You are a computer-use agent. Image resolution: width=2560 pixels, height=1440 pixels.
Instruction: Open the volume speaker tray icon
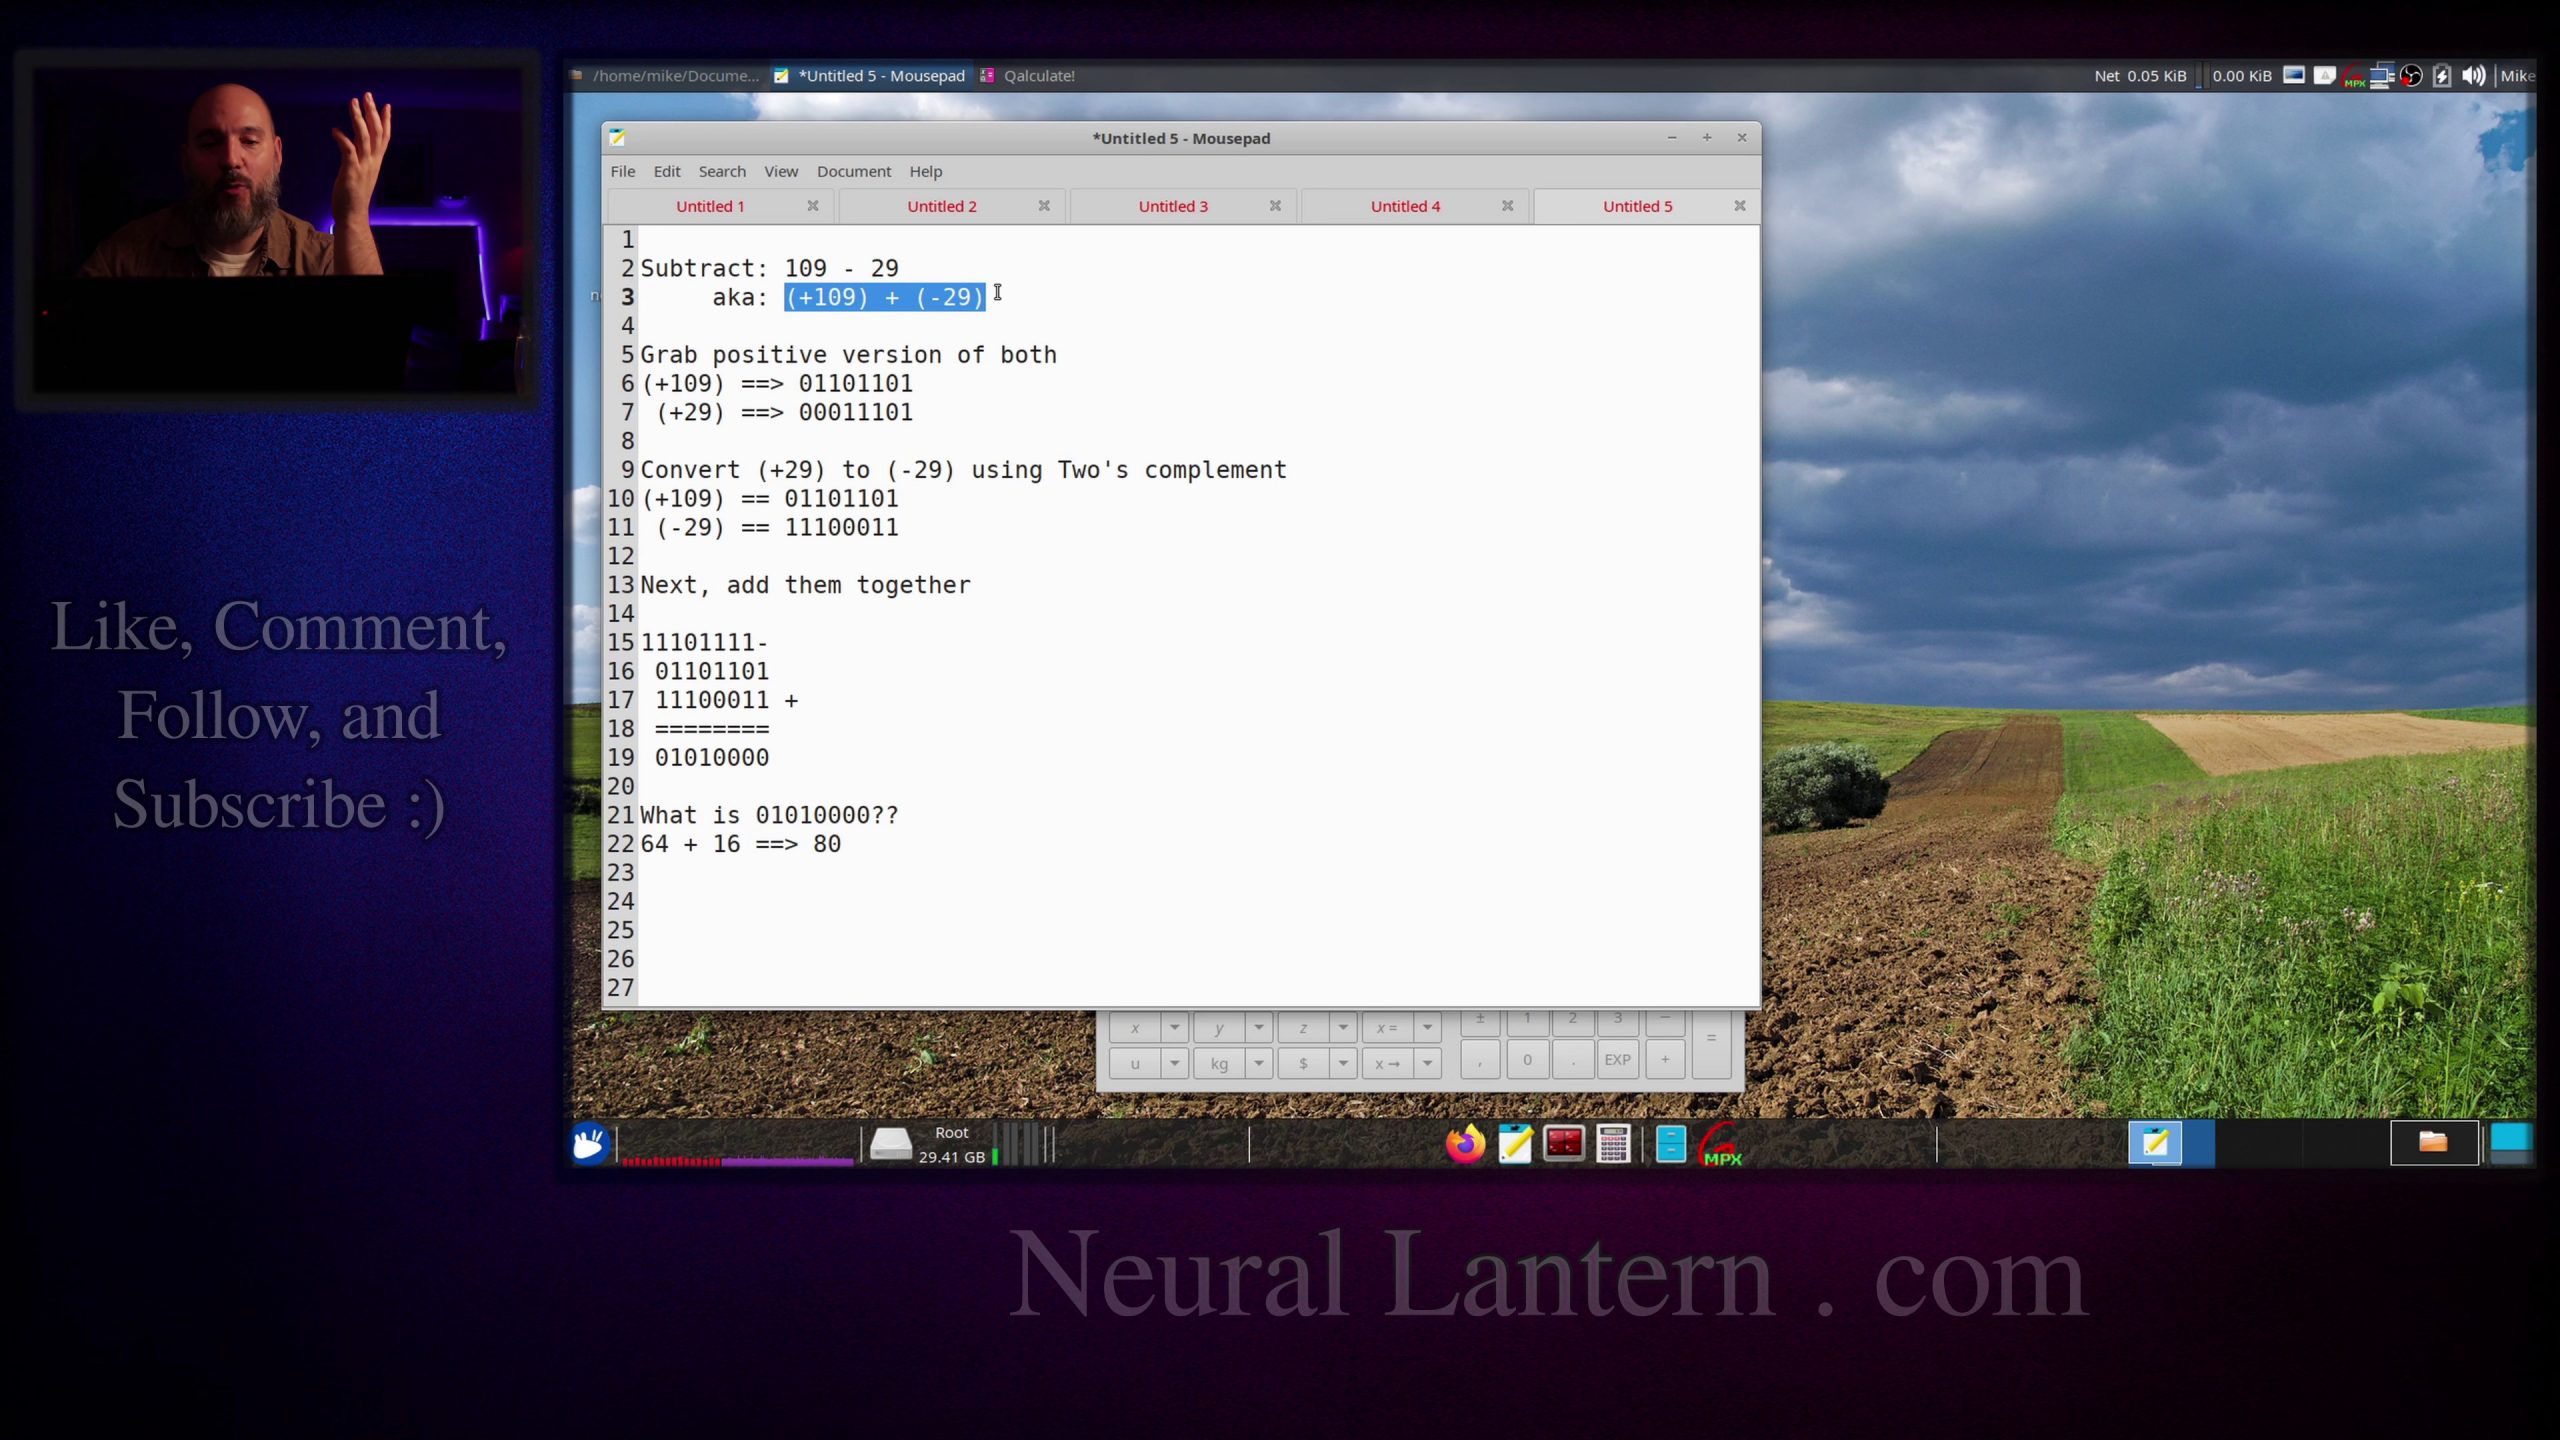(2474, 76)
